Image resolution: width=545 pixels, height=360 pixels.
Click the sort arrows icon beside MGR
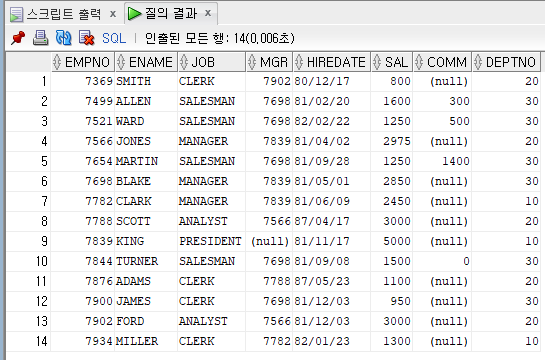(x=252, y=62)
